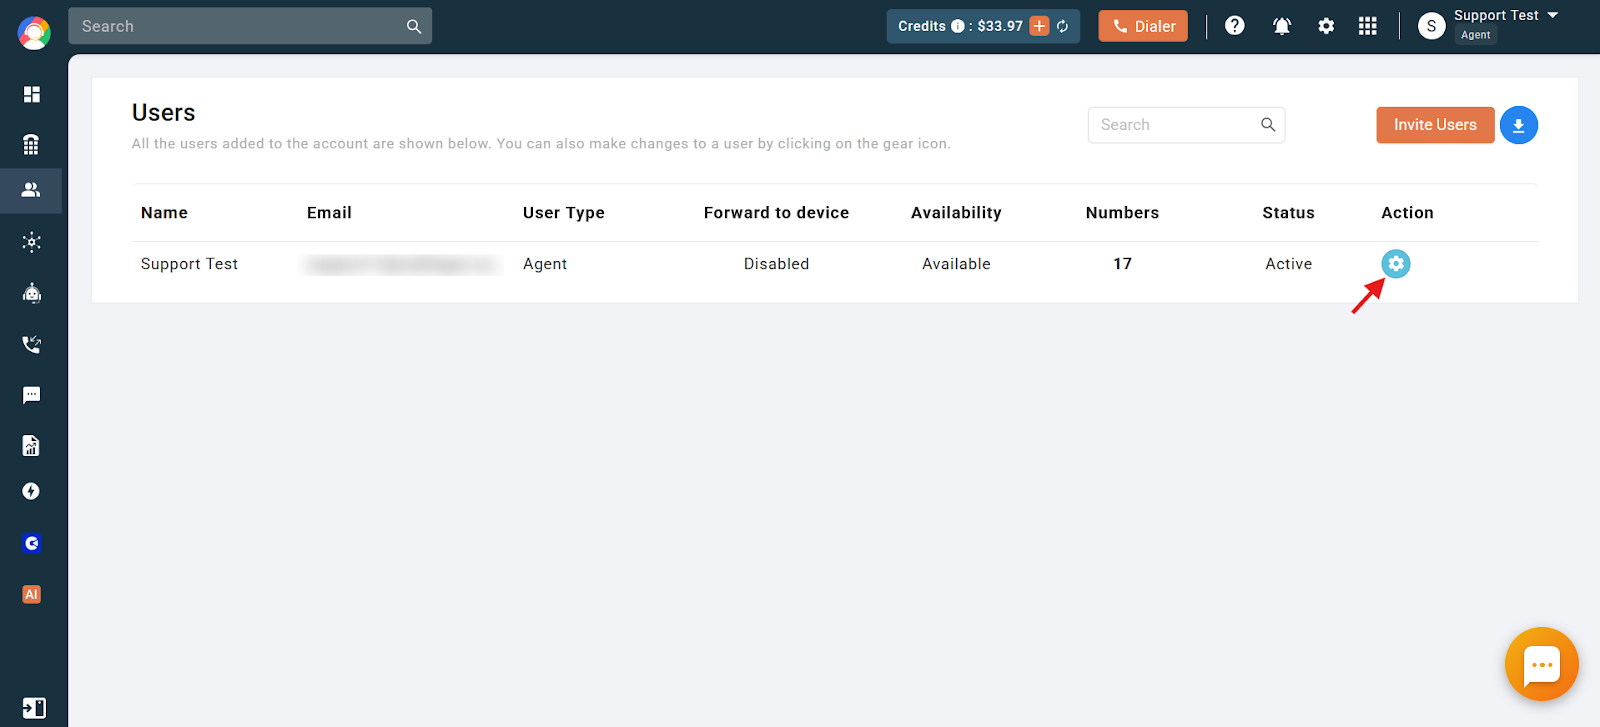Screen dimensions: 1600x727
Task: Click the Email column header
Action: tap(329, 213)
